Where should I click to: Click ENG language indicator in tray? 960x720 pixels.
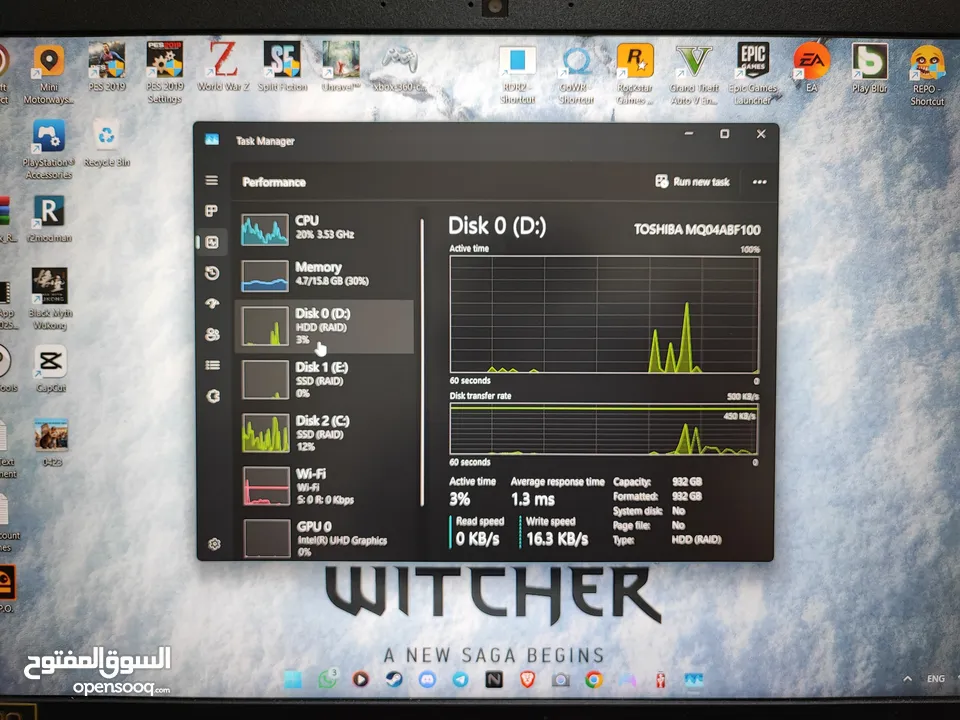[936, 678]
